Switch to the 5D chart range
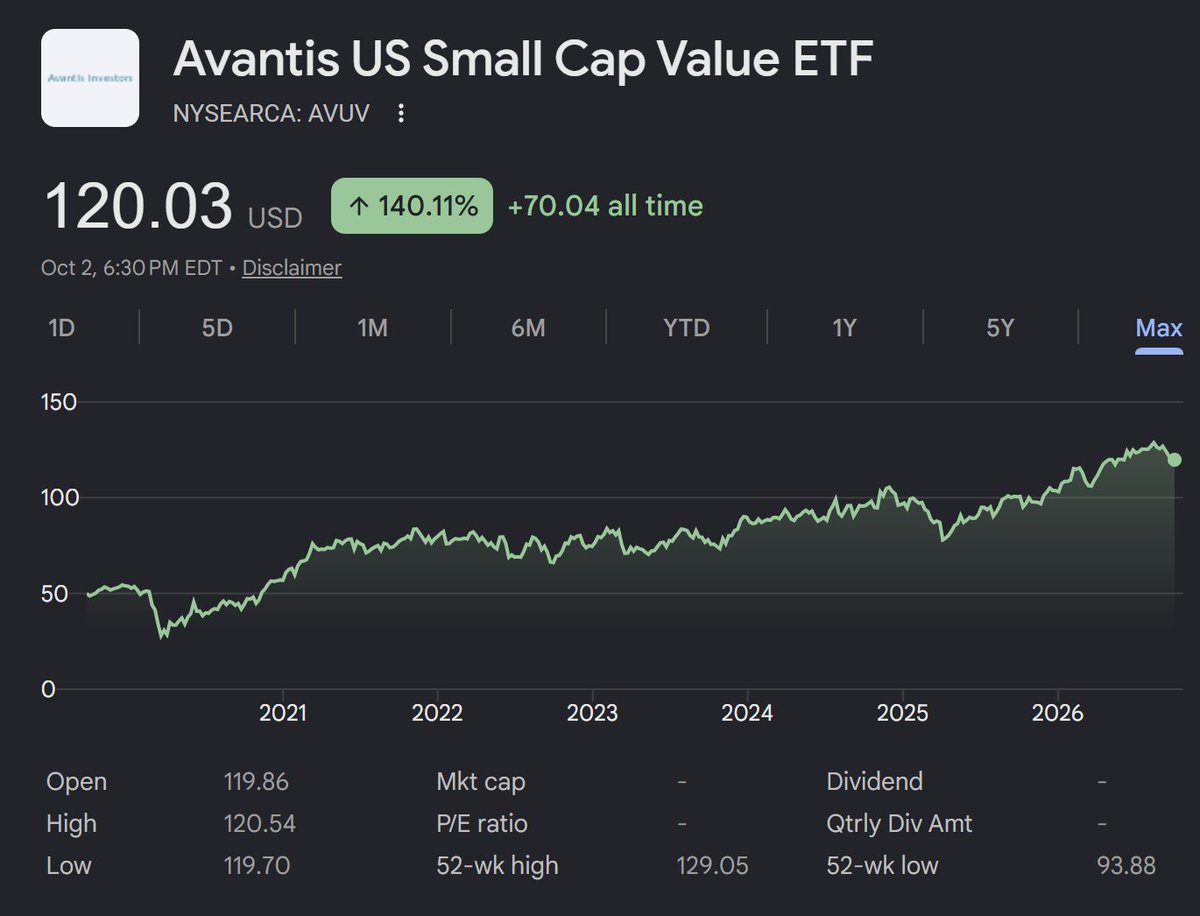Viewport: 1200px width, 916px height. pyautogui.click(x=217, y=328)
